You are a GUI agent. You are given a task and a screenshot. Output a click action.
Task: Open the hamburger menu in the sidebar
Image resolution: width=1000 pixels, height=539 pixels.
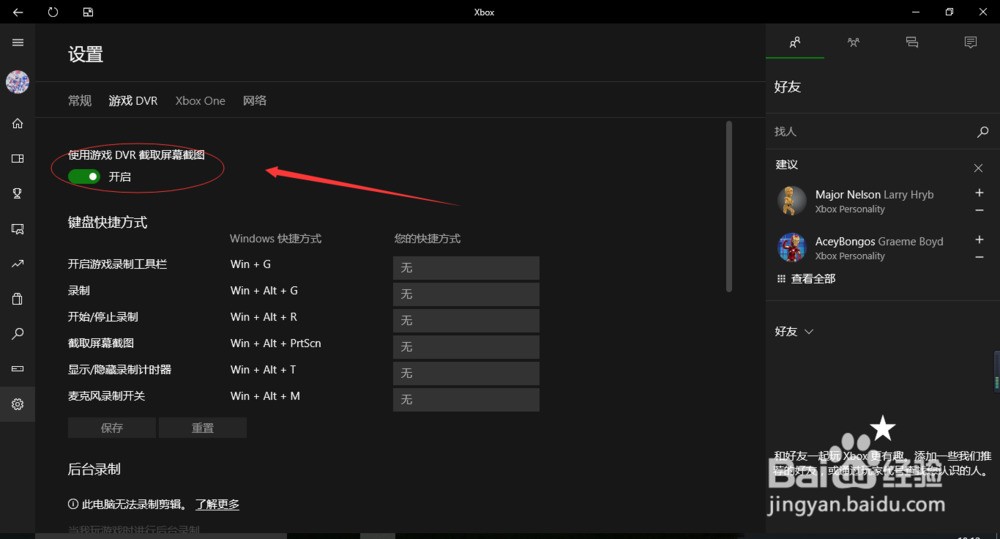(17, 42)
